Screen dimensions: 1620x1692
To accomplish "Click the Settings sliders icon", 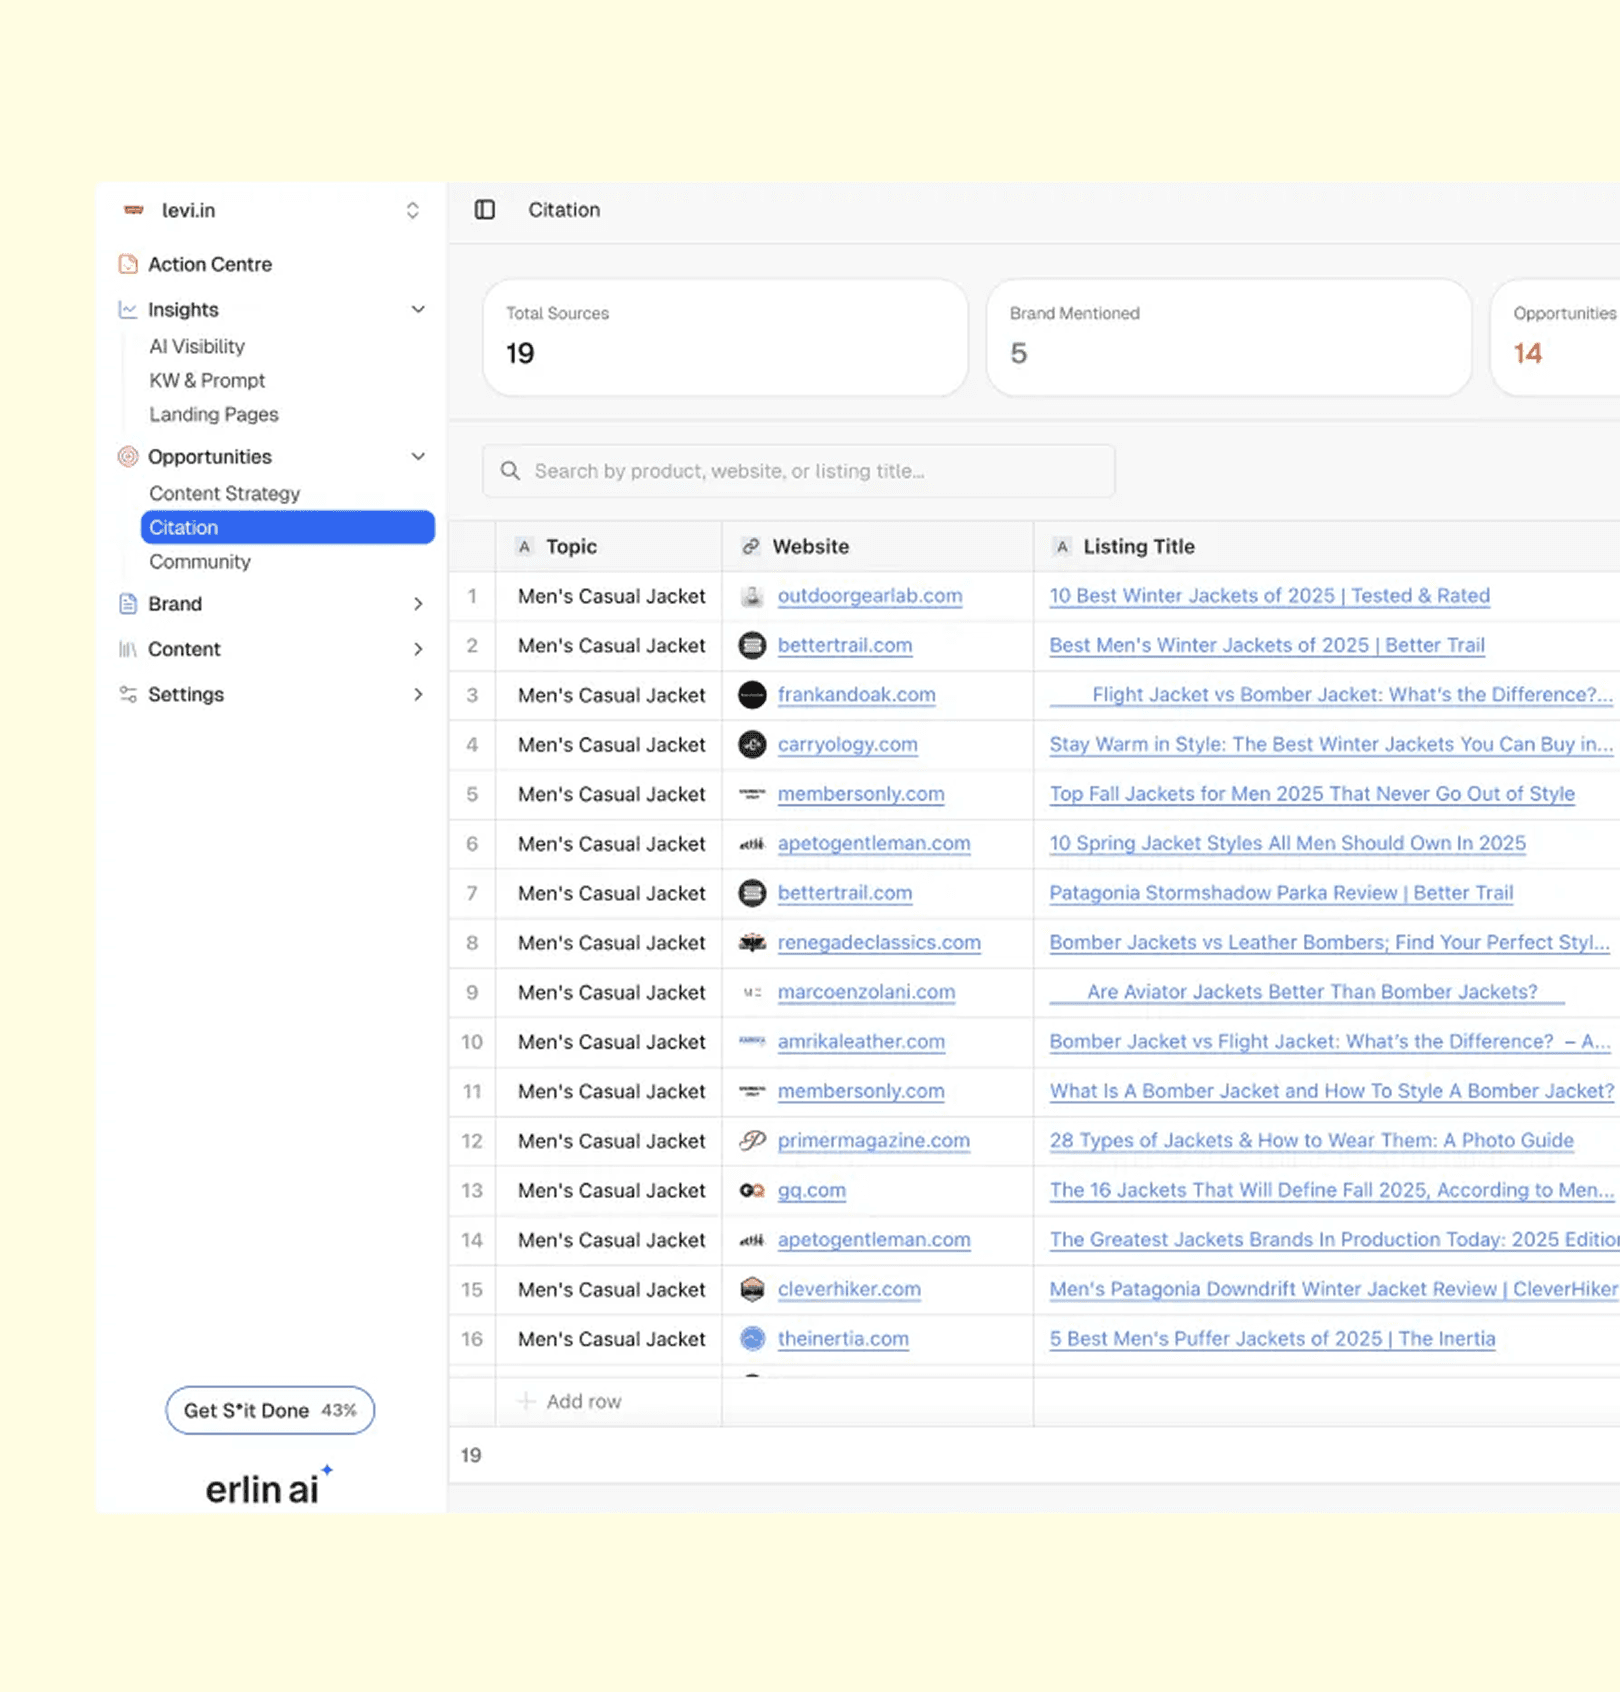I will click(x=128, y=694).
